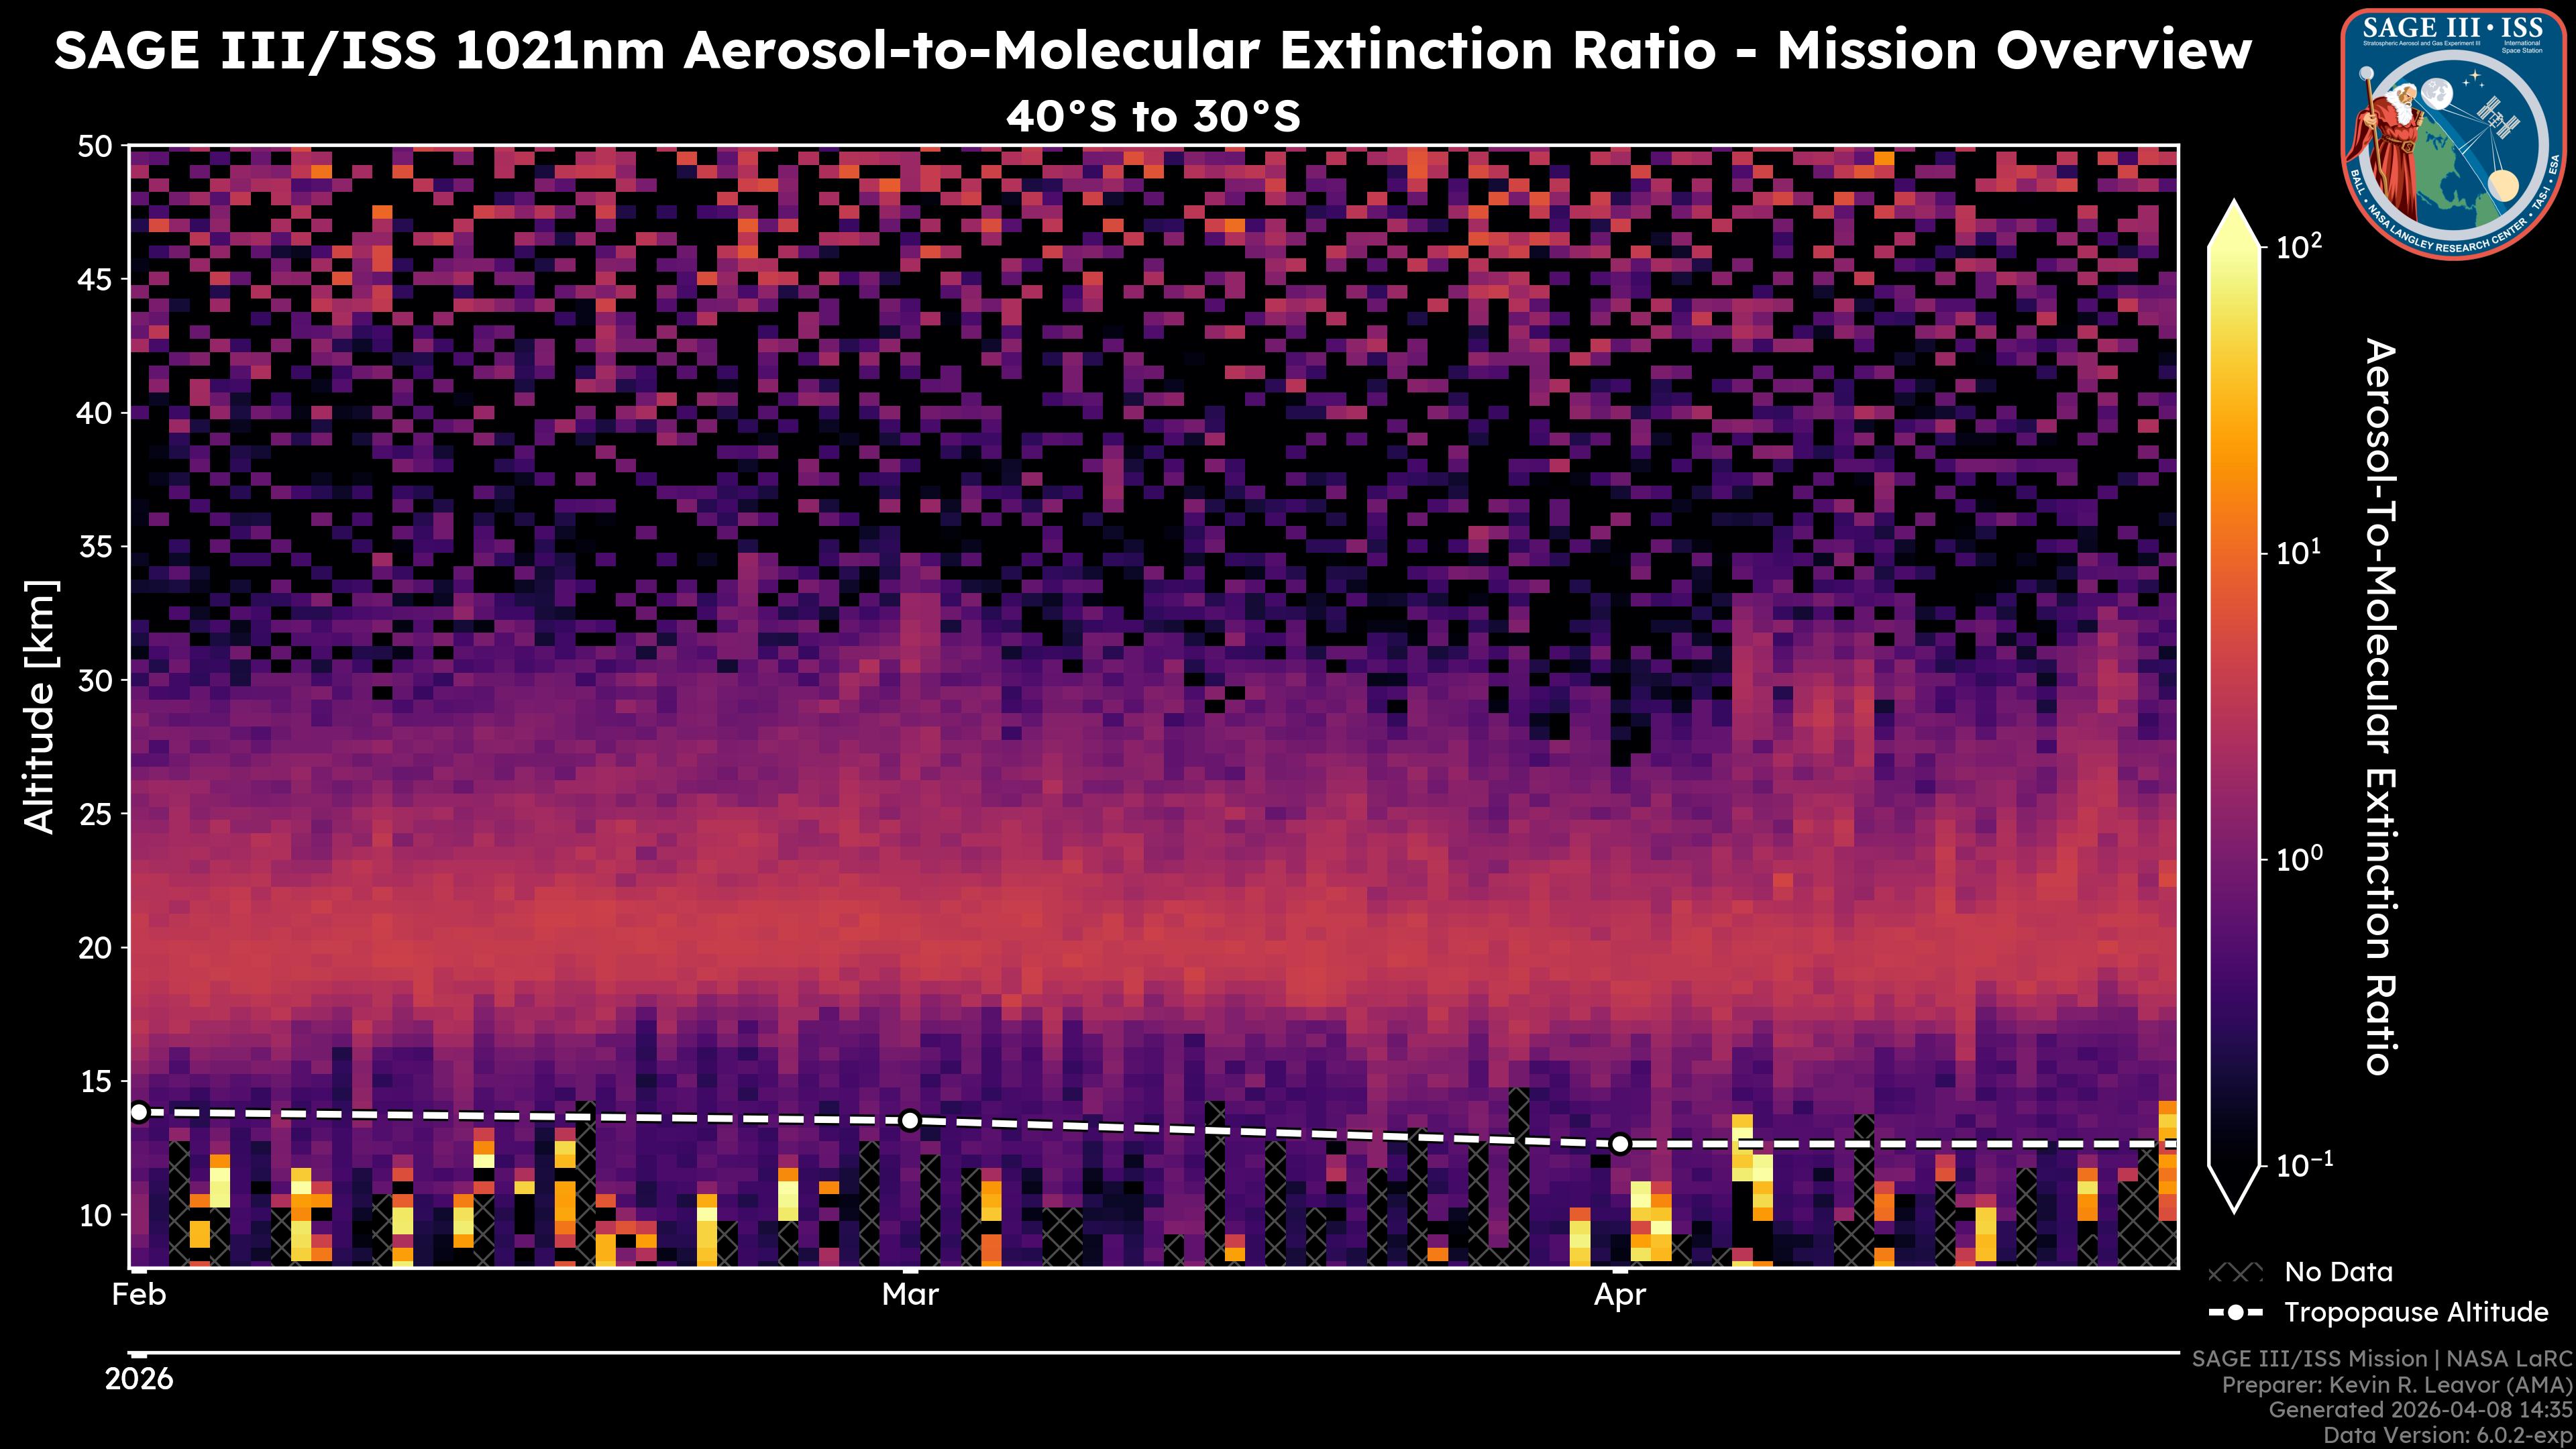Screen dimensions: 2576x1449
Task: Click the Apr x-axis tick label
Action: pyautogui.click(x=1620, y=1295)
